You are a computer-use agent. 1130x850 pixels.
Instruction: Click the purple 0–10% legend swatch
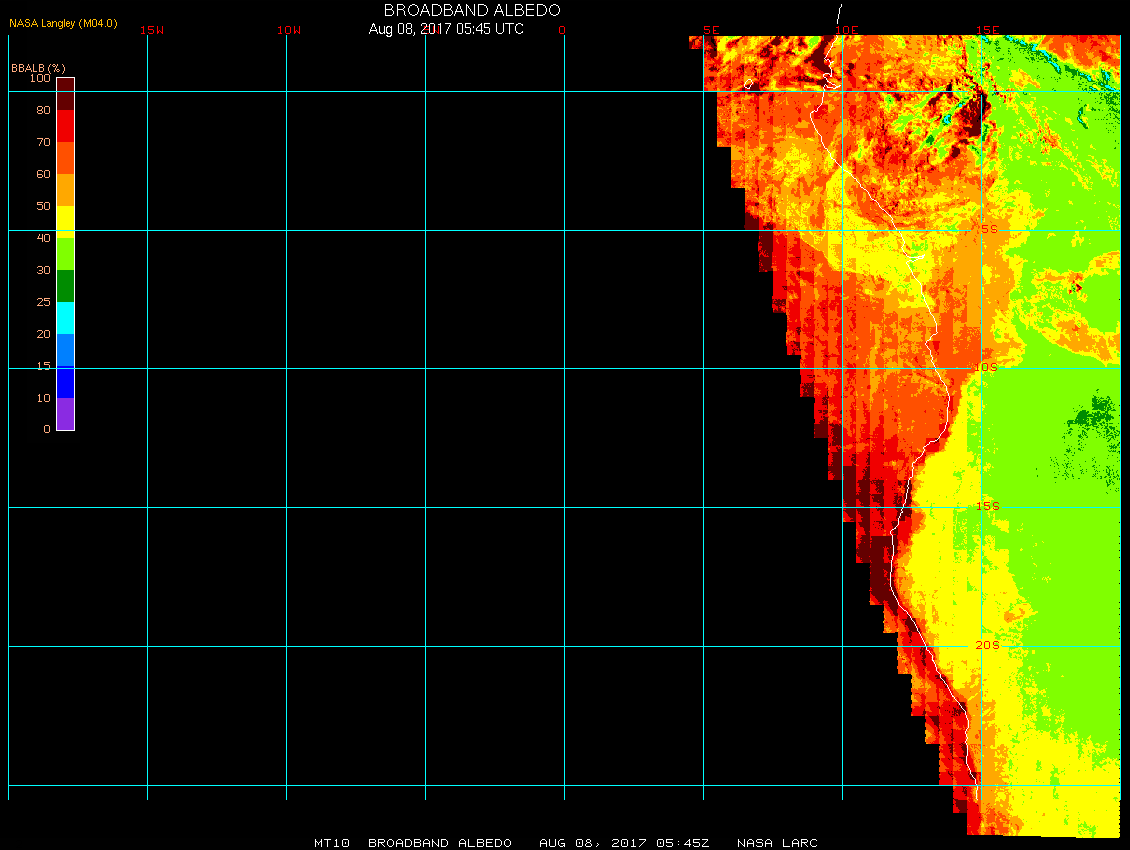(65, 414)
